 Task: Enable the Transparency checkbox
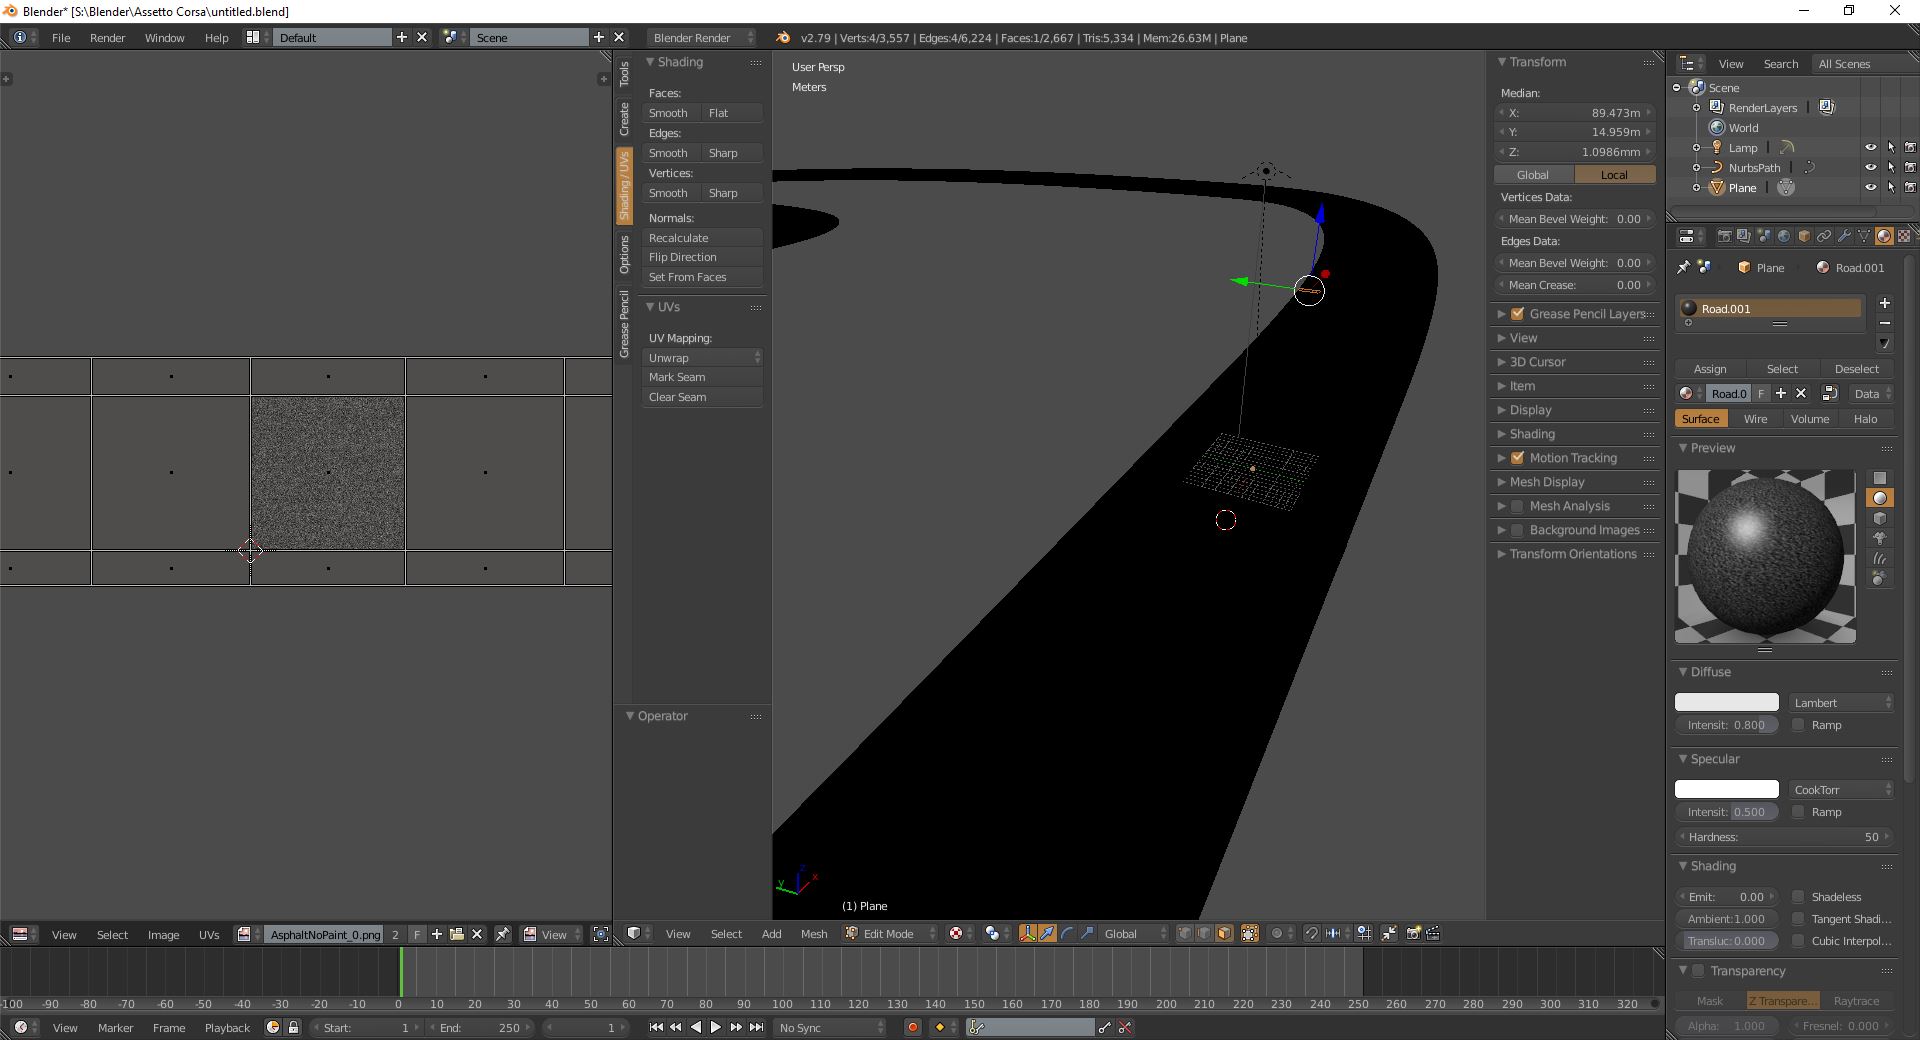pyautogui.click(x=1698, y=971)
